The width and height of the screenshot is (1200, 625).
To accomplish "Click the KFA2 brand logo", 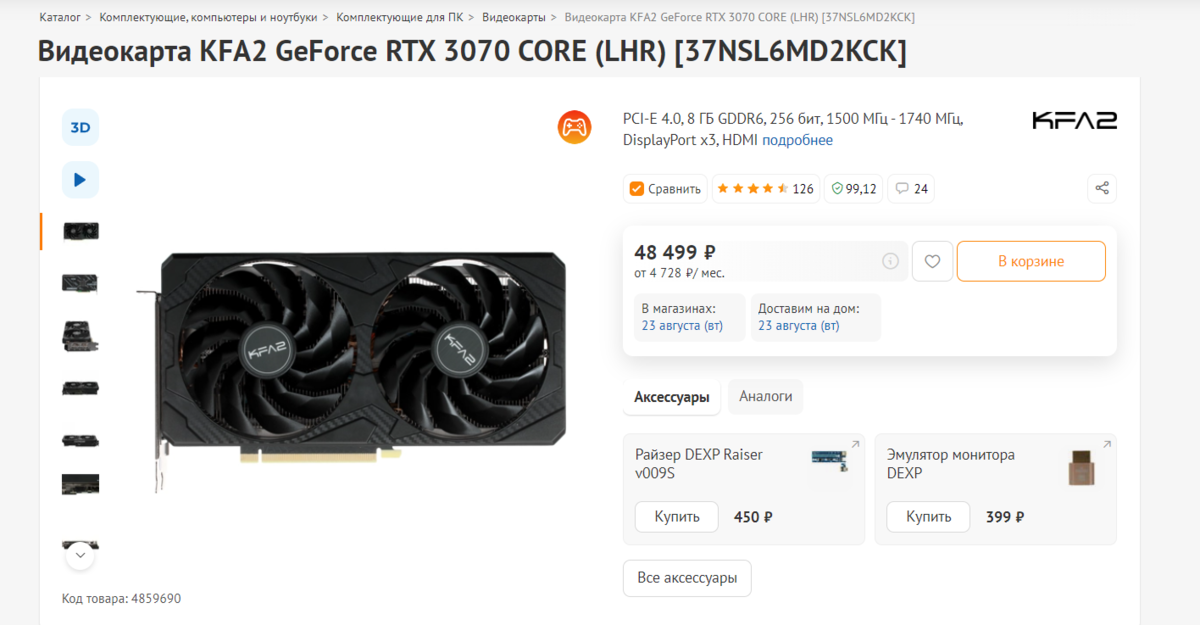I will tap(1074, 121).
